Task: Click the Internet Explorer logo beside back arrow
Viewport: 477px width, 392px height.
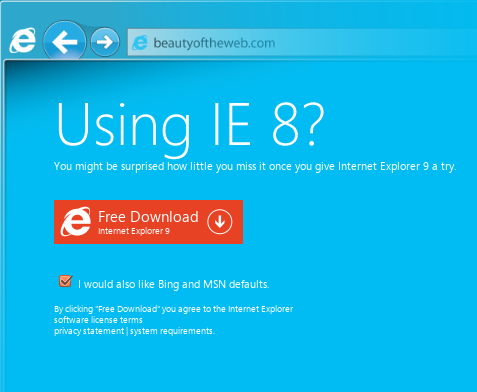Action: 23,41
